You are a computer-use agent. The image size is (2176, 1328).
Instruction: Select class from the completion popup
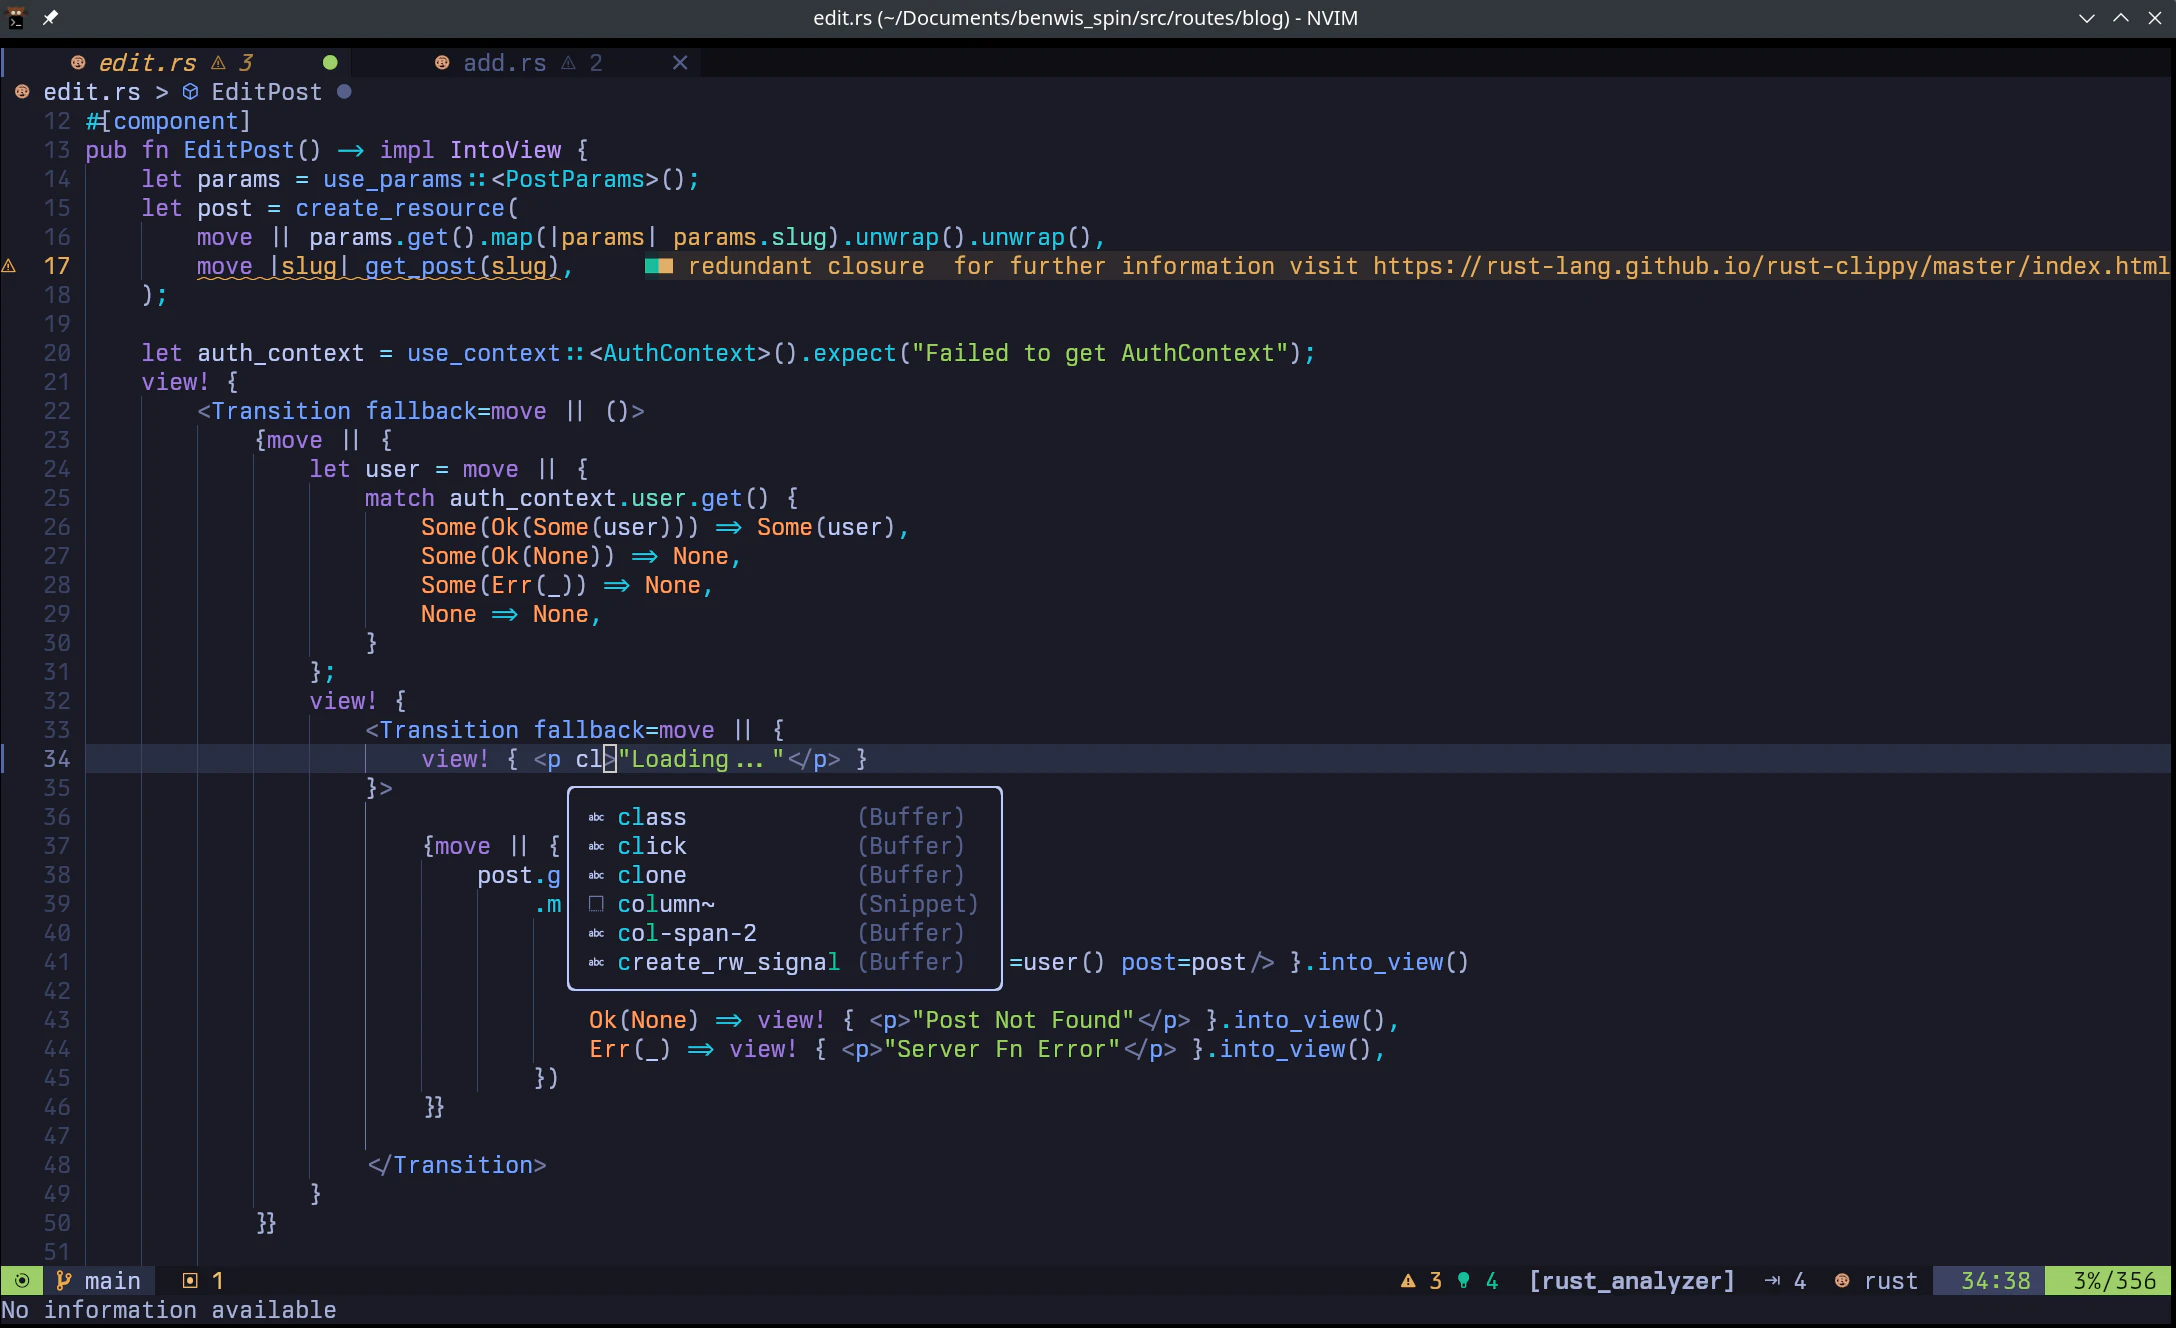coord(652,817)
